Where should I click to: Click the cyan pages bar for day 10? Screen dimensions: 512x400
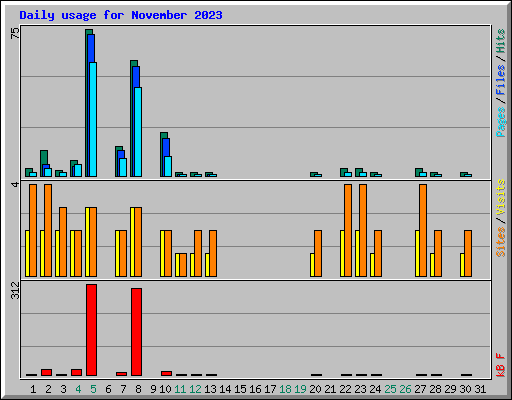coord(168,166)
